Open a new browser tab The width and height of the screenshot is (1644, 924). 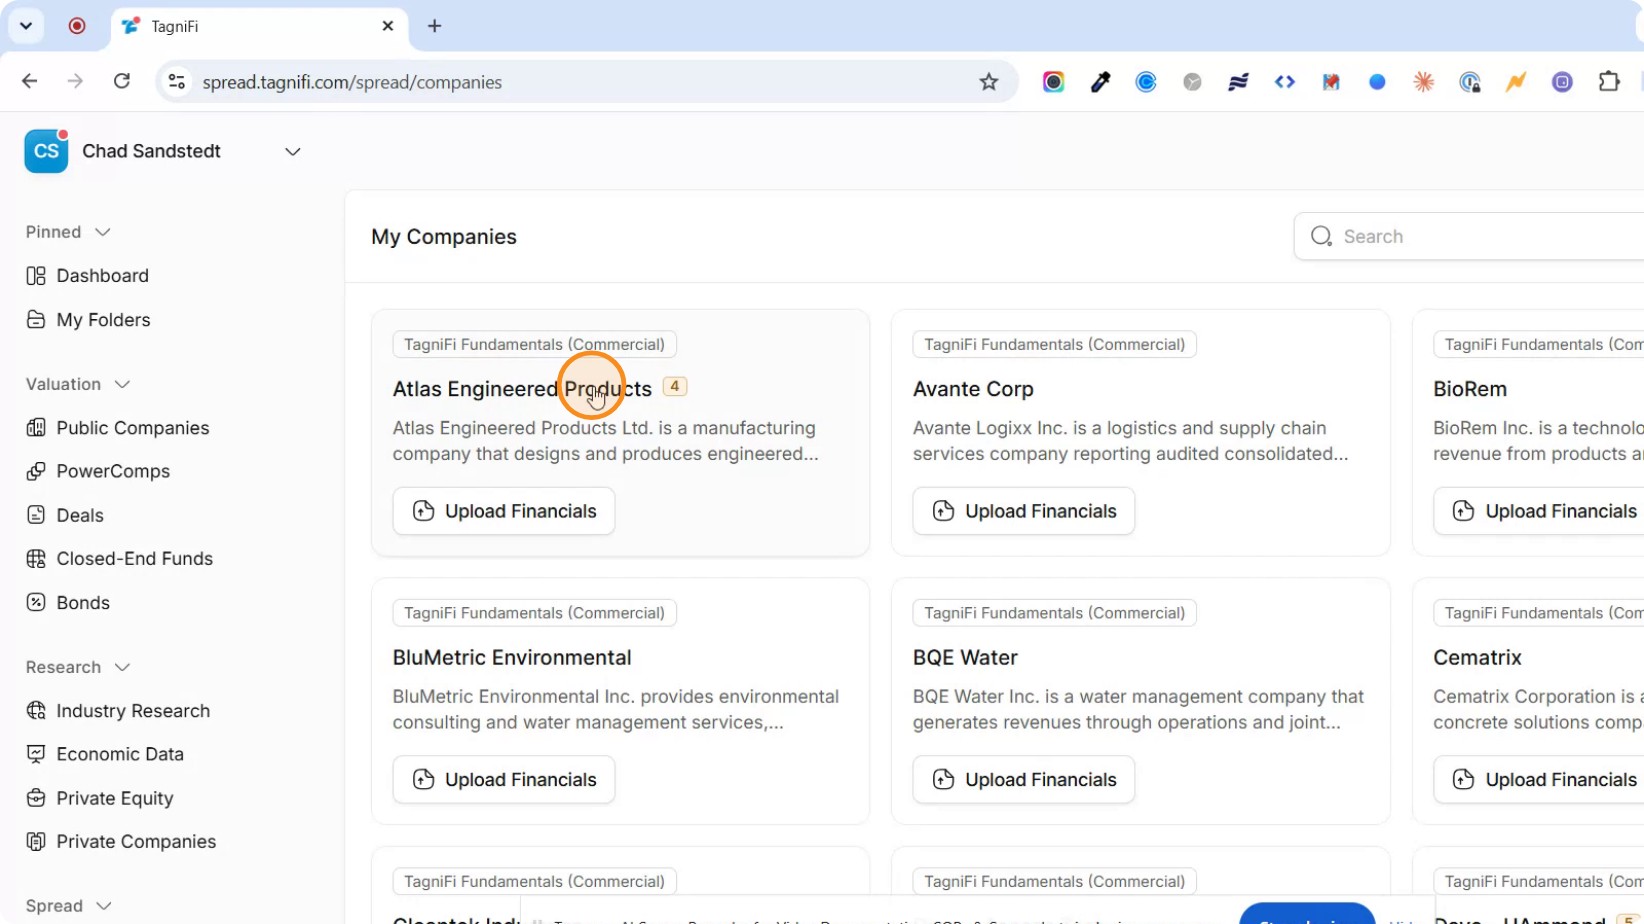pyautogui.click(x=434, y=26)
